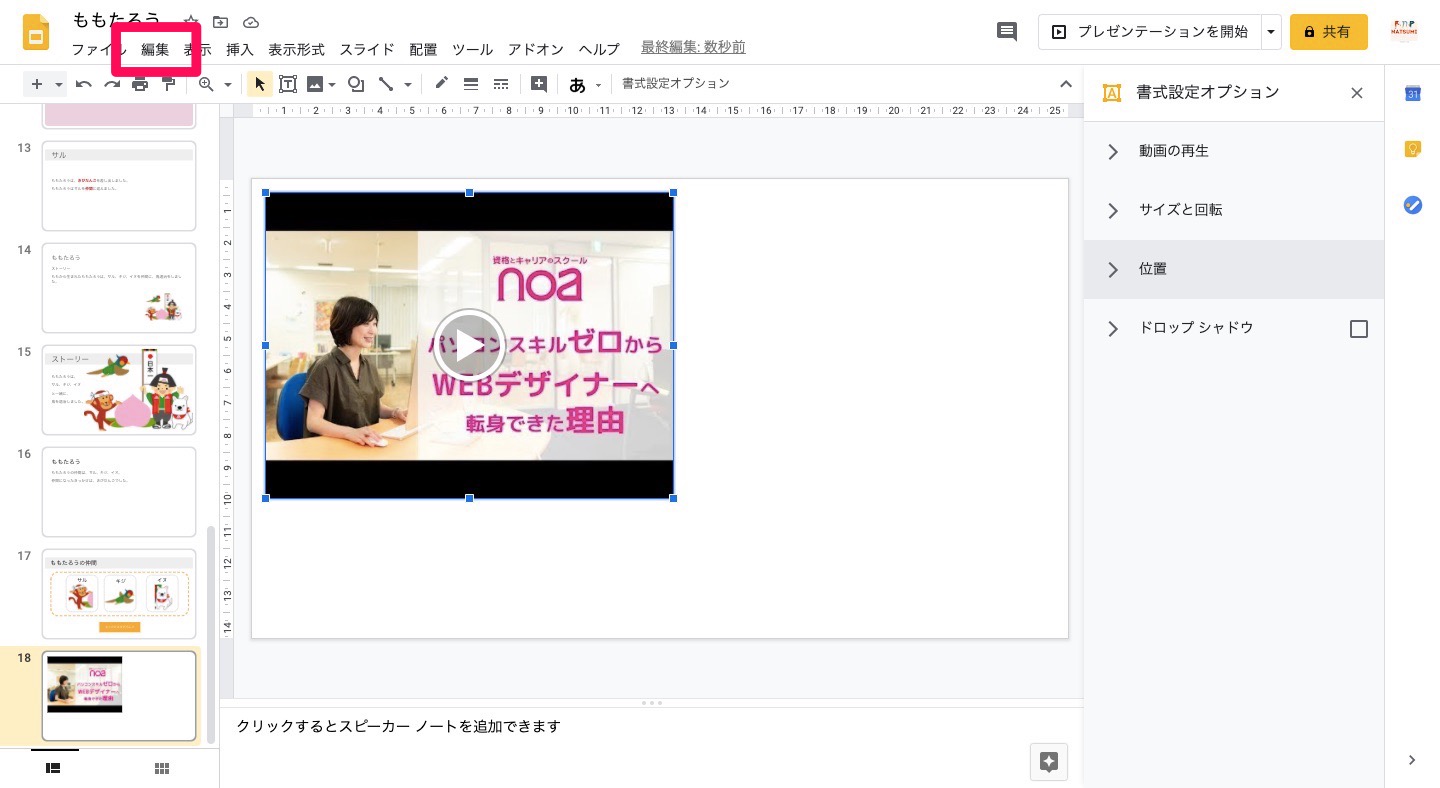This screenshot has width=1440, height=788.
Task: Check the cloud save status icon
Action: pos(251,22)
